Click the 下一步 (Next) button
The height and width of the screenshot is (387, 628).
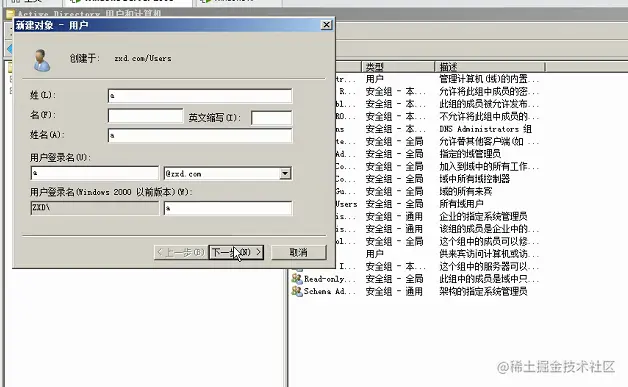[x=236, y=252]
